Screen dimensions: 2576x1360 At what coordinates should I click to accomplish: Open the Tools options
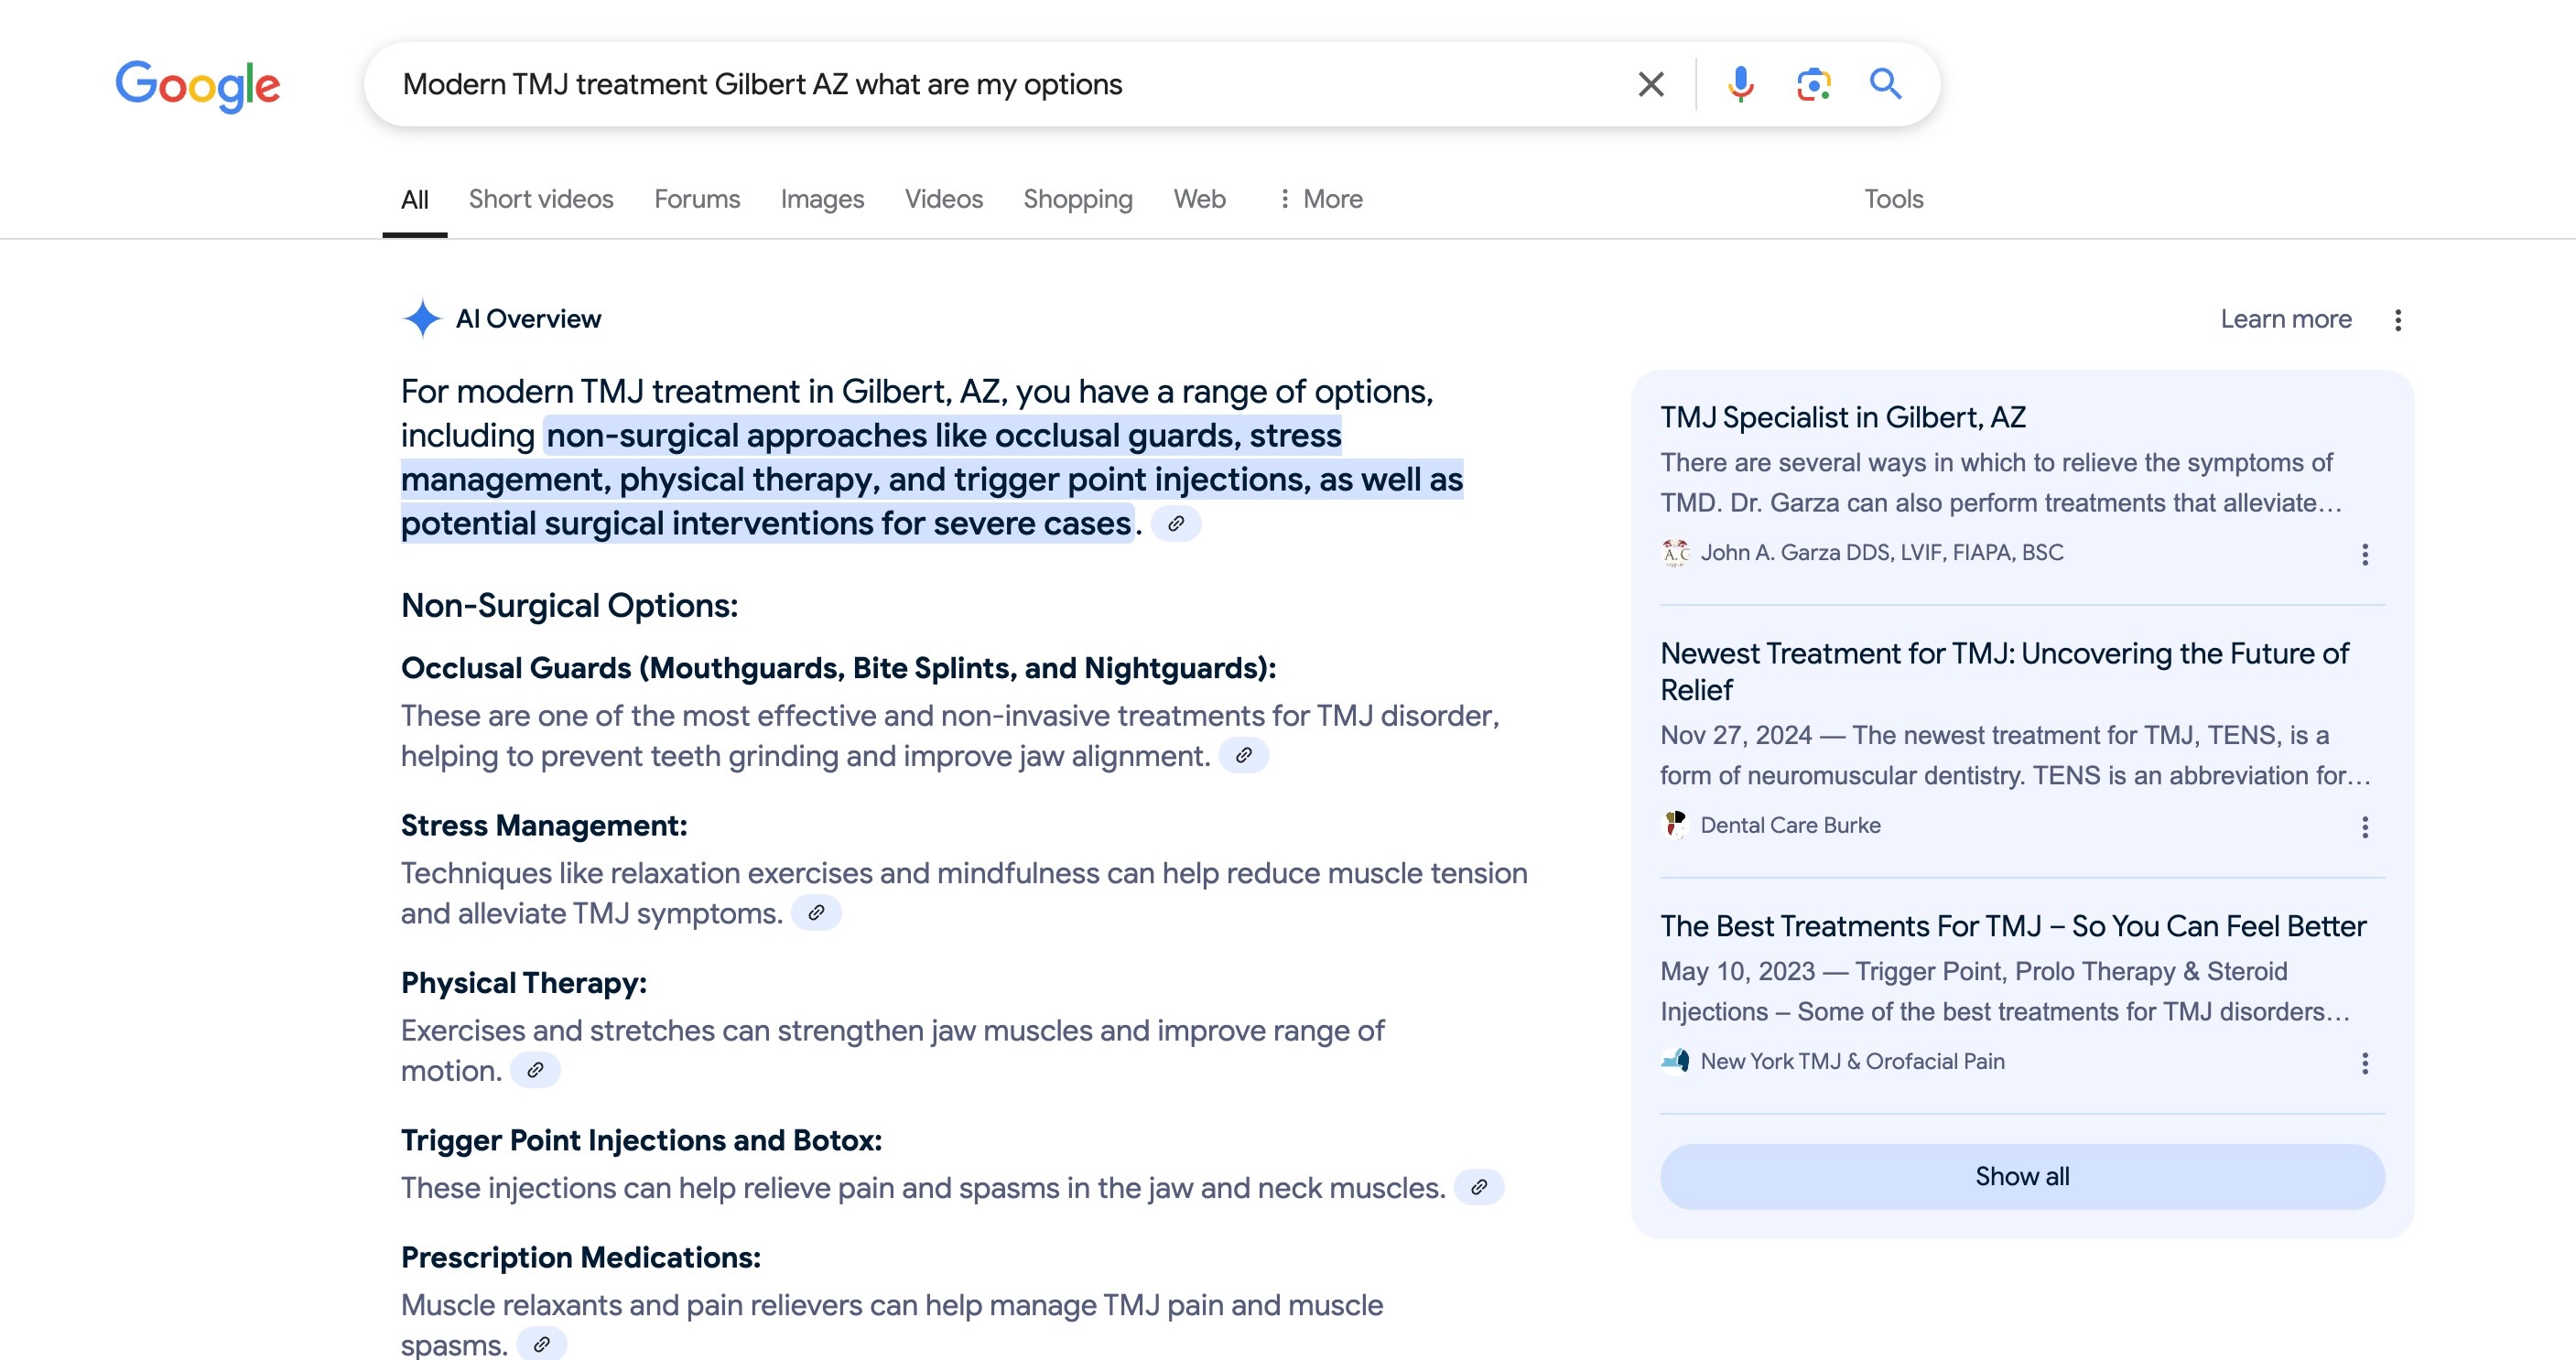(x=1893, y=199)
